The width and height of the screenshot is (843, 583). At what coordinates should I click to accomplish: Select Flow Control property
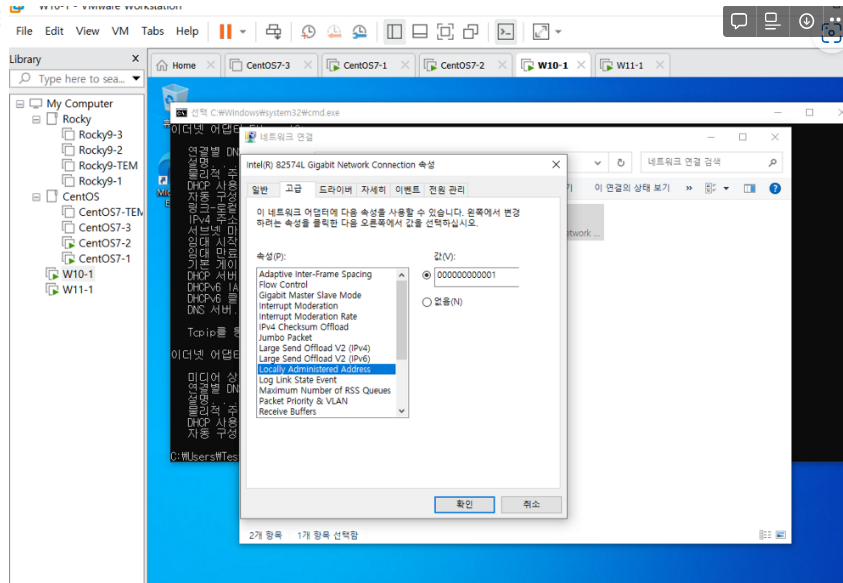point(283,285)
